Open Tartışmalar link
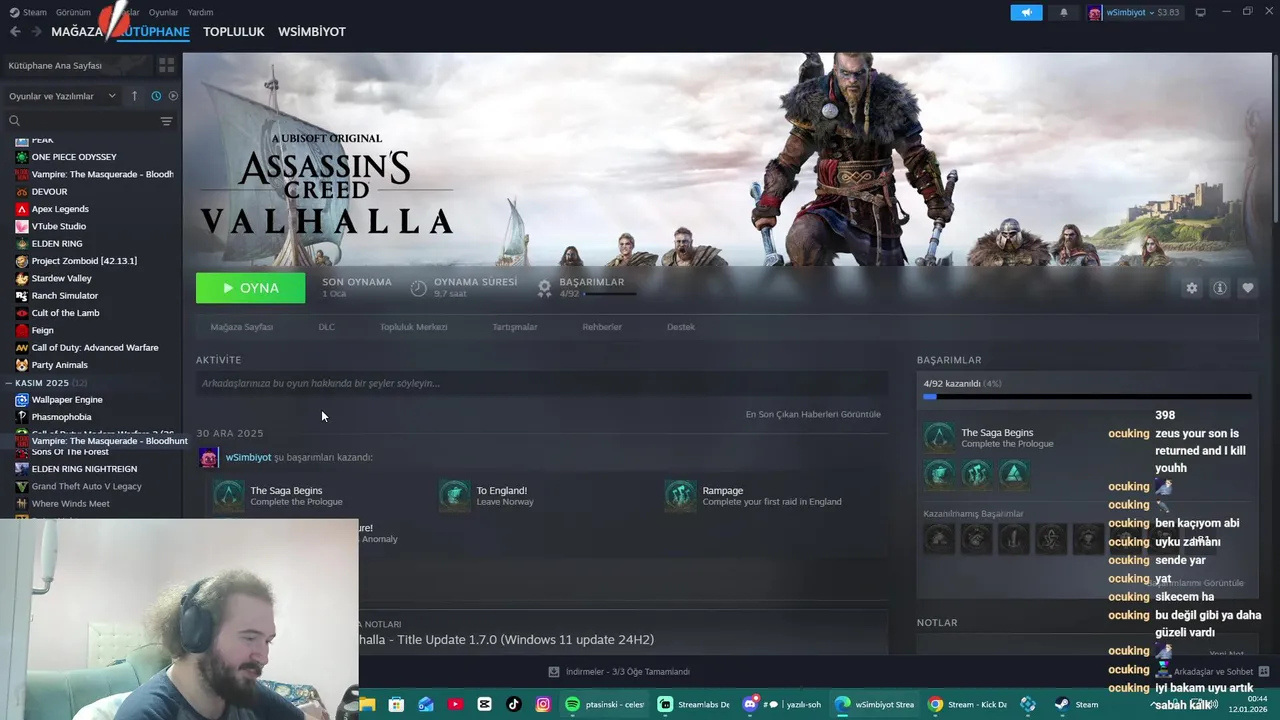This screenshot has height=720, width=1280. tap(514, 327)
